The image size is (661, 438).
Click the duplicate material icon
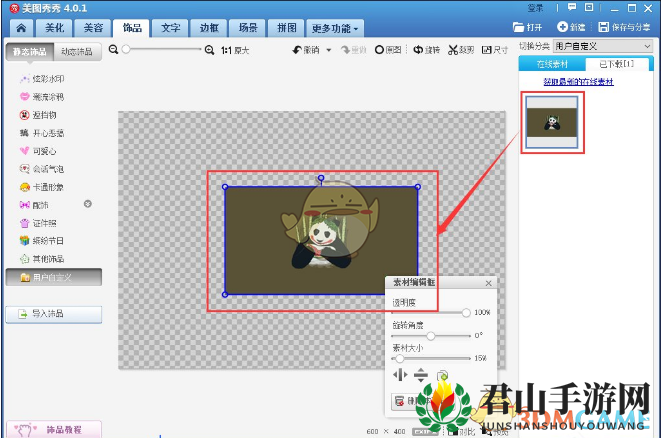click(x=442, y=375)
